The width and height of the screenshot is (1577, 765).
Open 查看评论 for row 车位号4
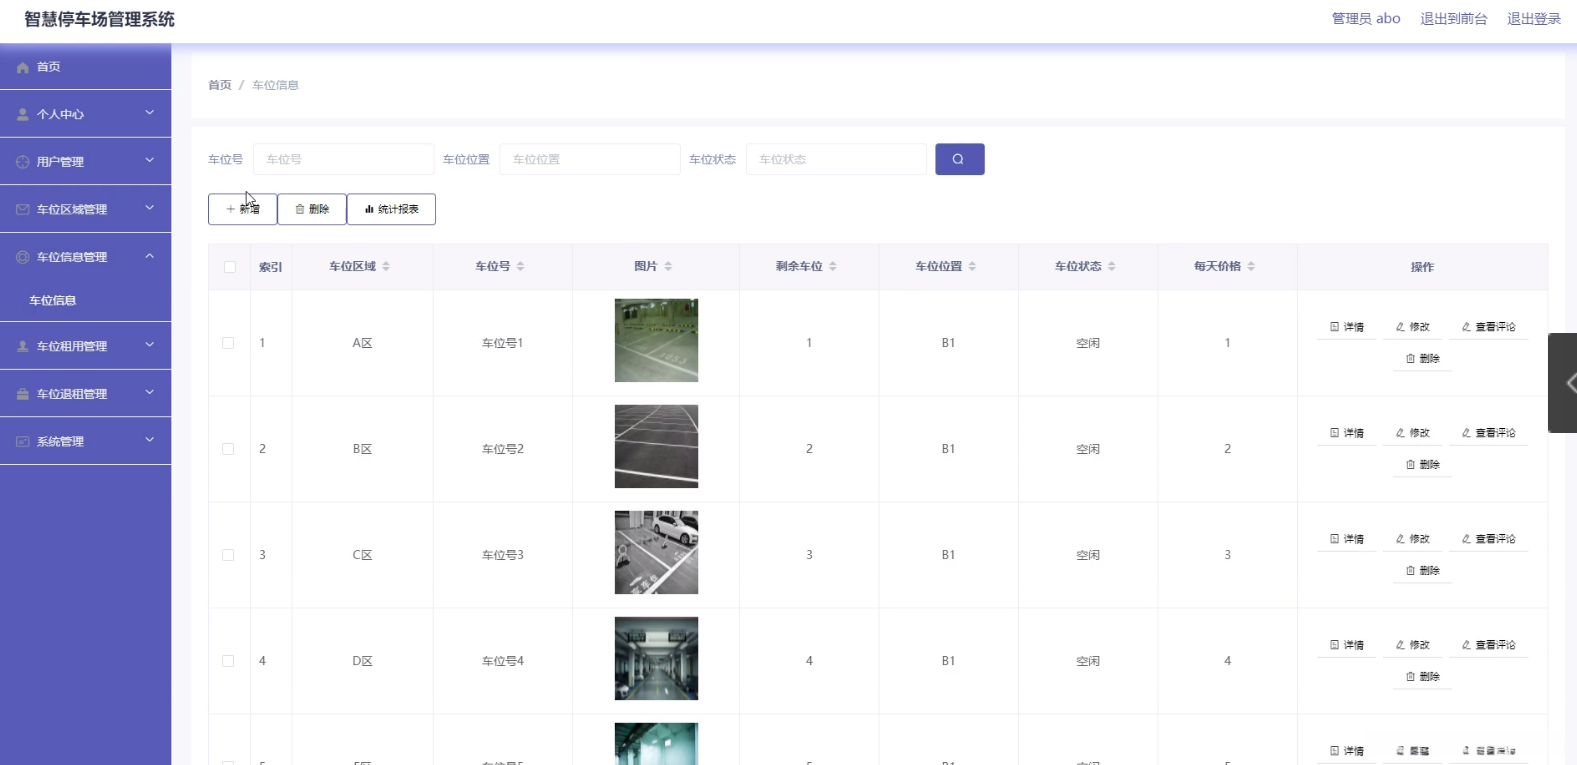pyautogui.click(x=1489, y=645)
